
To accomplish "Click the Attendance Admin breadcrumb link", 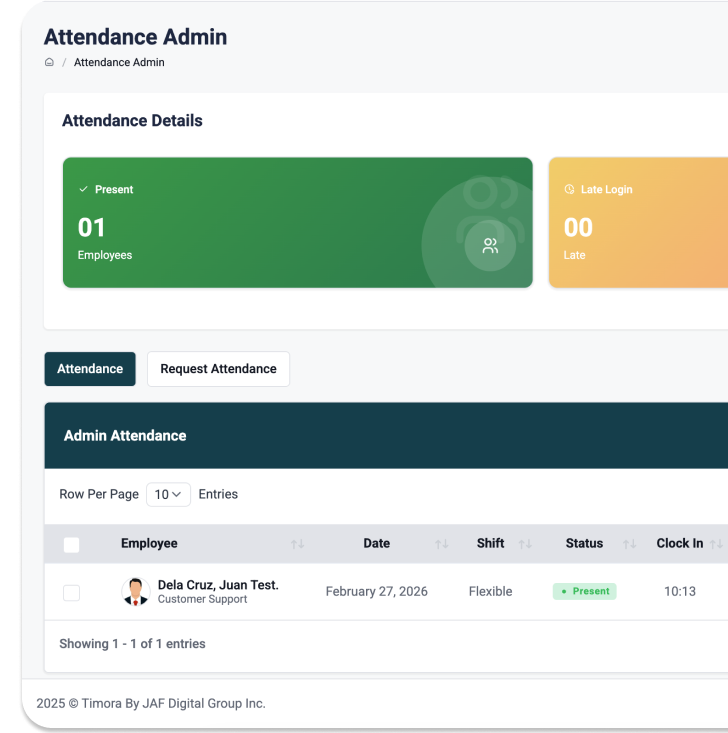I will coord(119,63).
